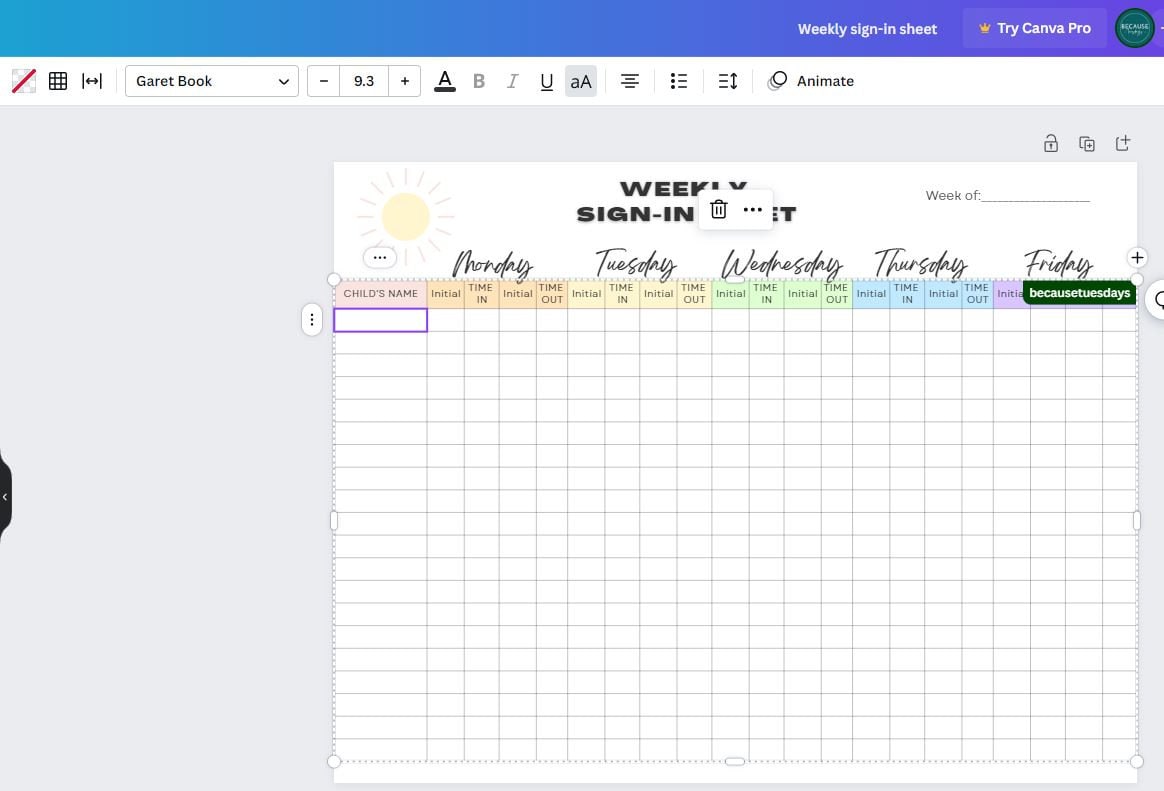Image resolution: width=1164 pixels, height=791 pixels.
Task: Open the Garet Book font dropdown
Action: tap(211, 81)
